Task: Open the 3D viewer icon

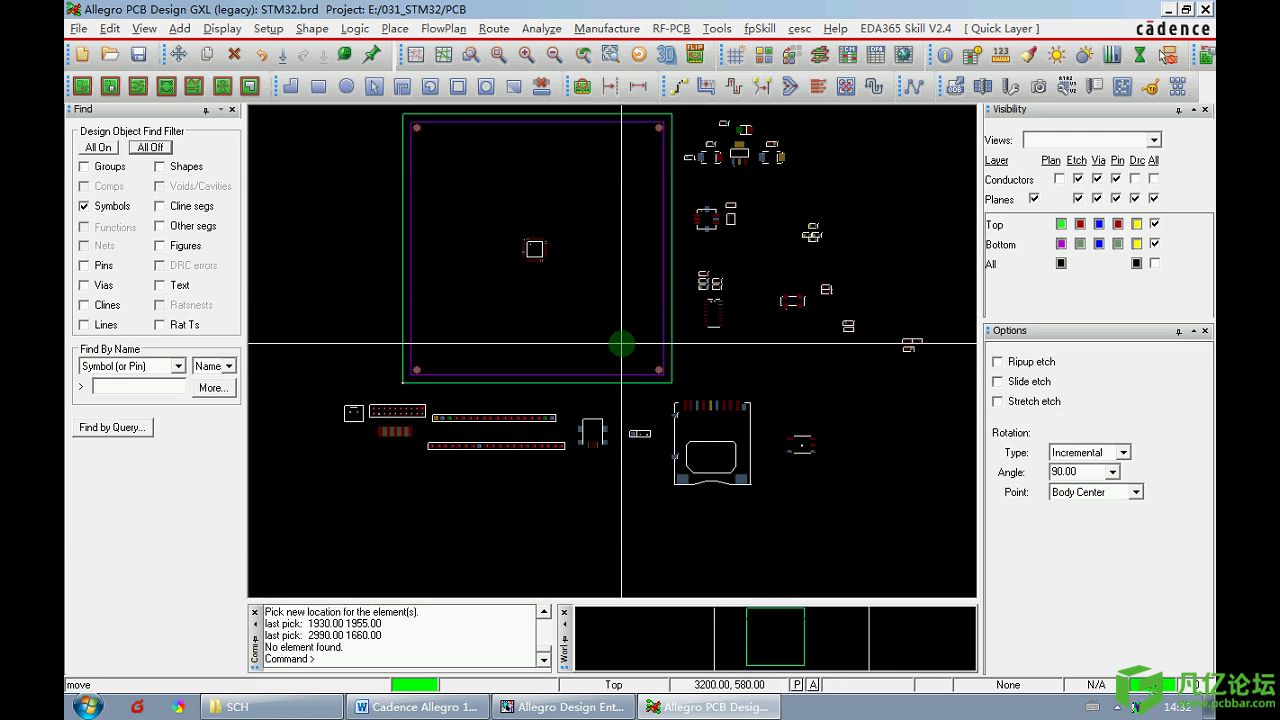Action: click(x=666, y=55)
